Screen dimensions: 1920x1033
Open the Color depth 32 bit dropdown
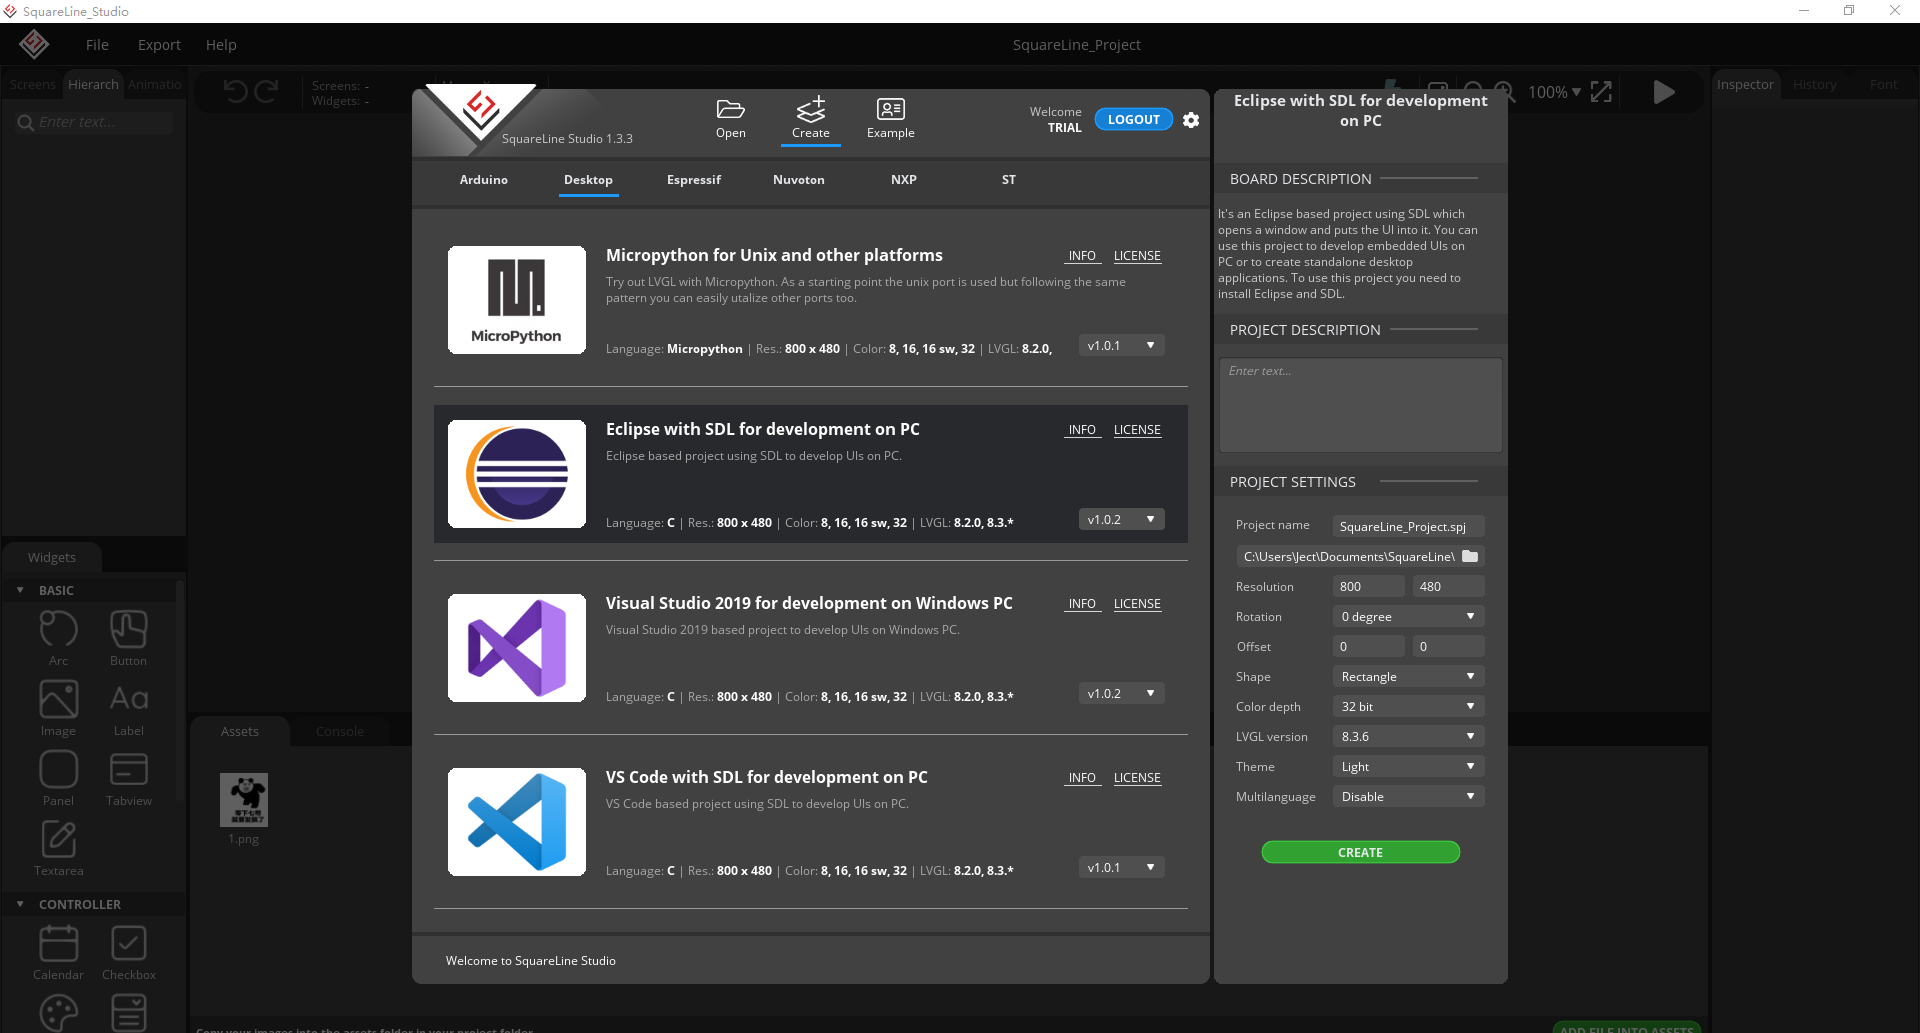[x=1408, y=707]
